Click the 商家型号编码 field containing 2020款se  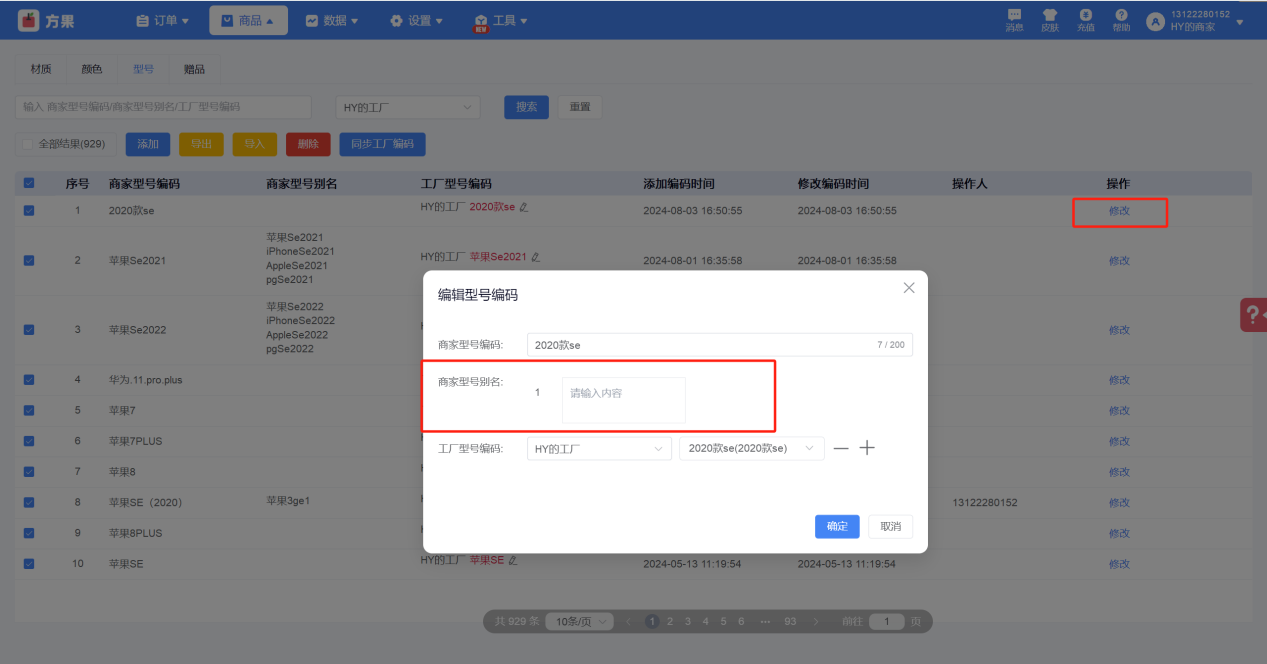click(x=720, y=345)
